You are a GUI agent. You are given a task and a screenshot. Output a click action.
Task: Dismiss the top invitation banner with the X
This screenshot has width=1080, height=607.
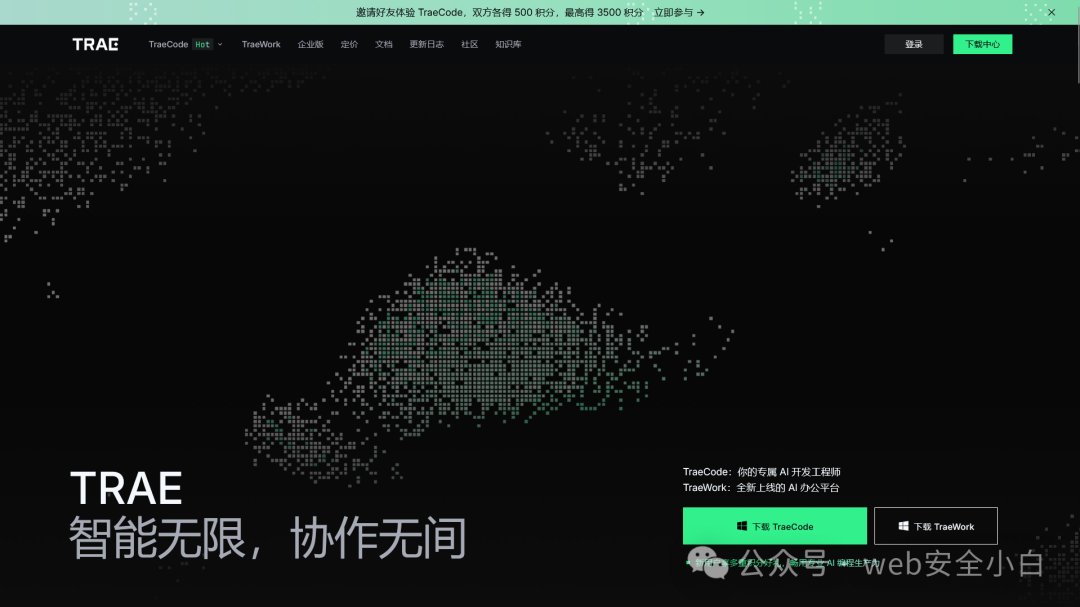click(1051, 12)
